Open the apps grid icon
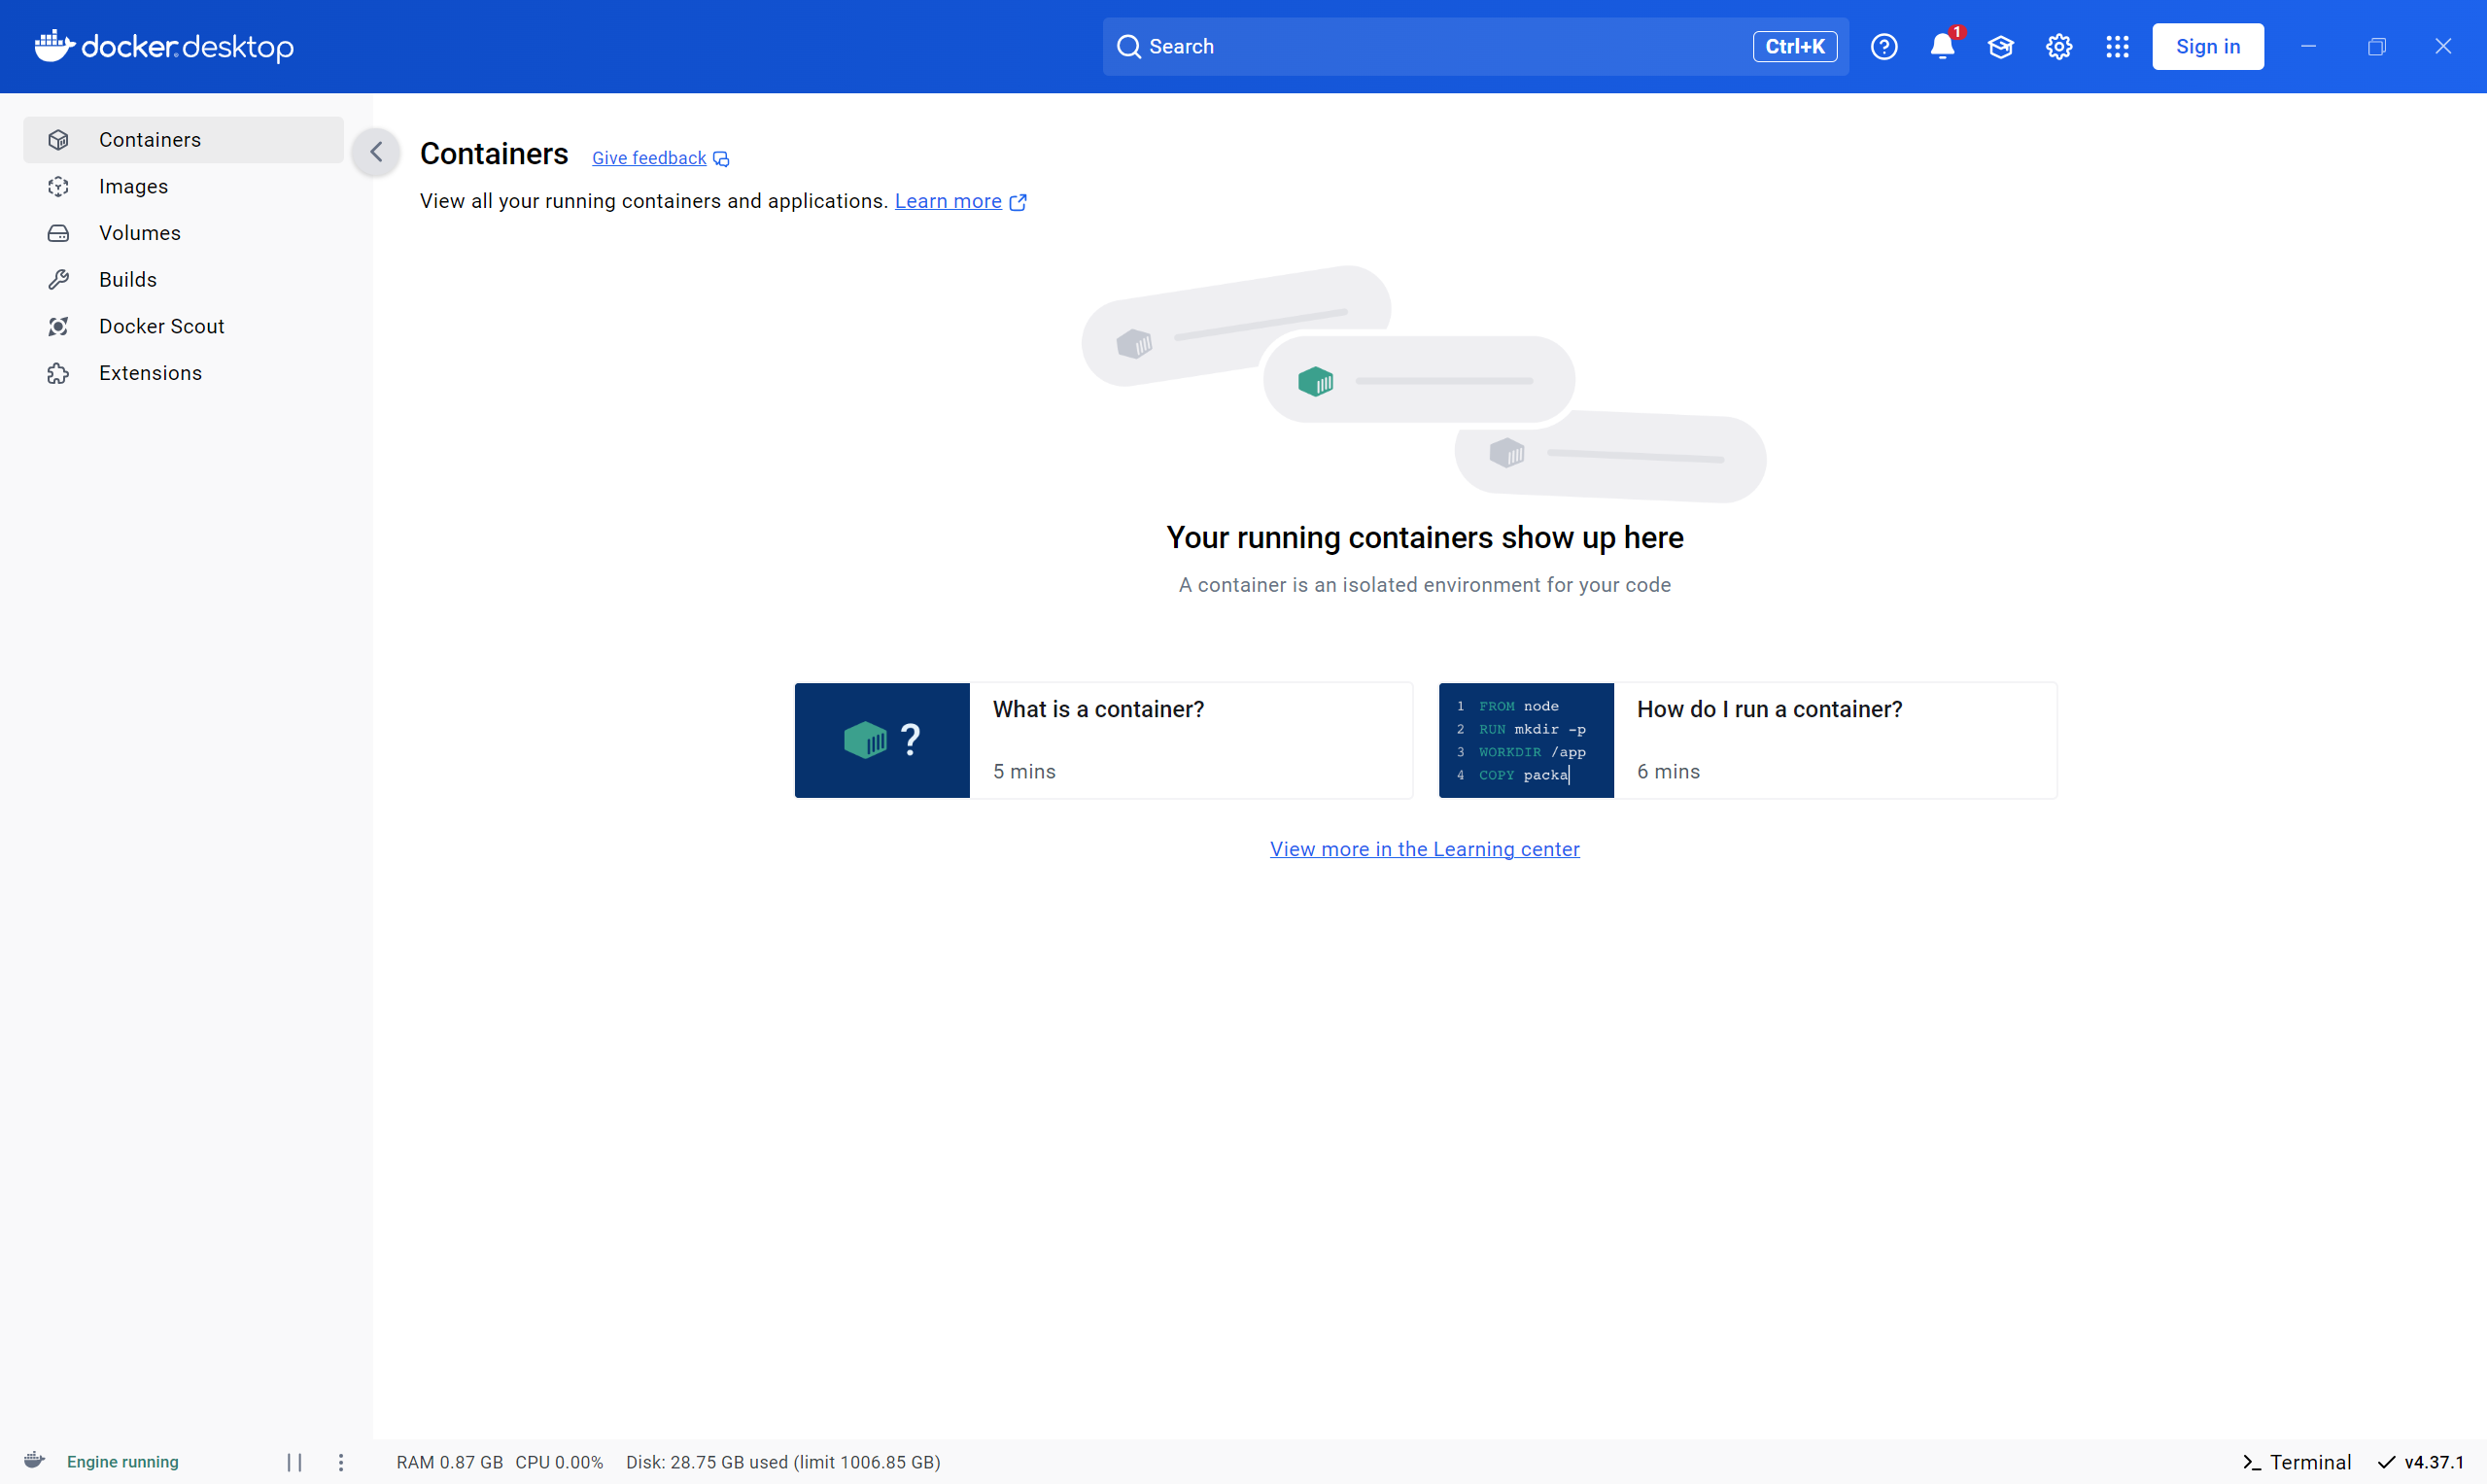The image size is (2487, 1484). 2117,46
